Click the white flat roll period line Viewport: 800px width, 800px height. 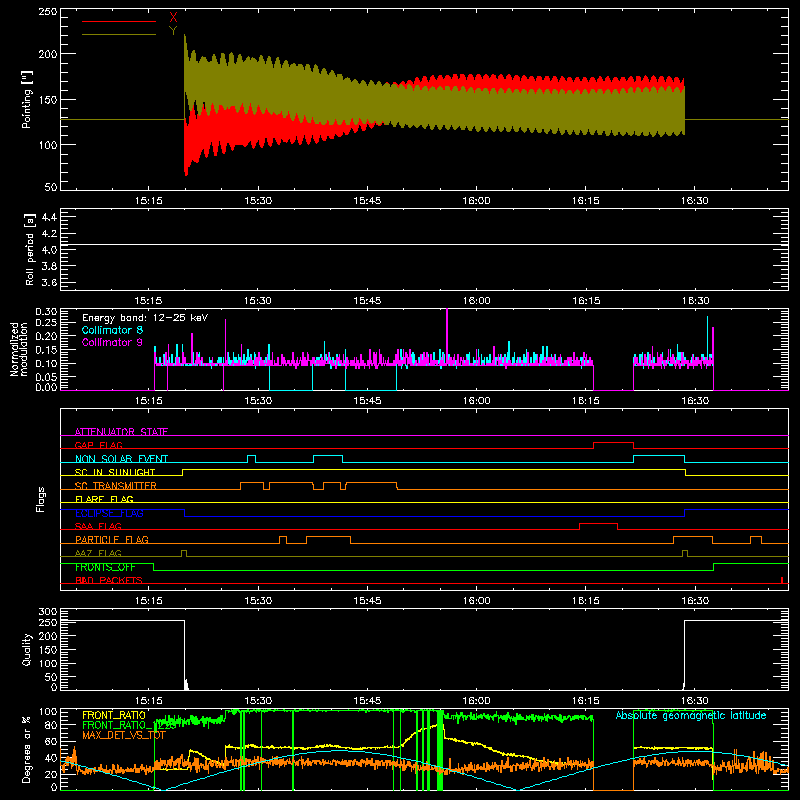424,244
